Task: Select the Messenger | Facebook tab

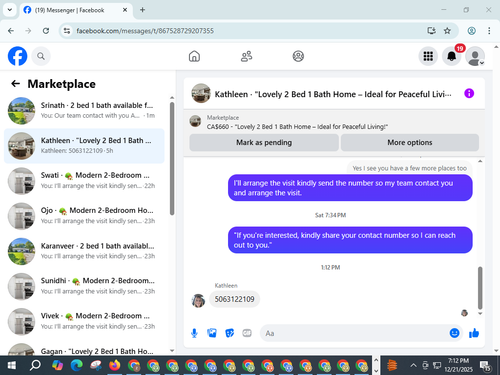Action: [76, 10]
